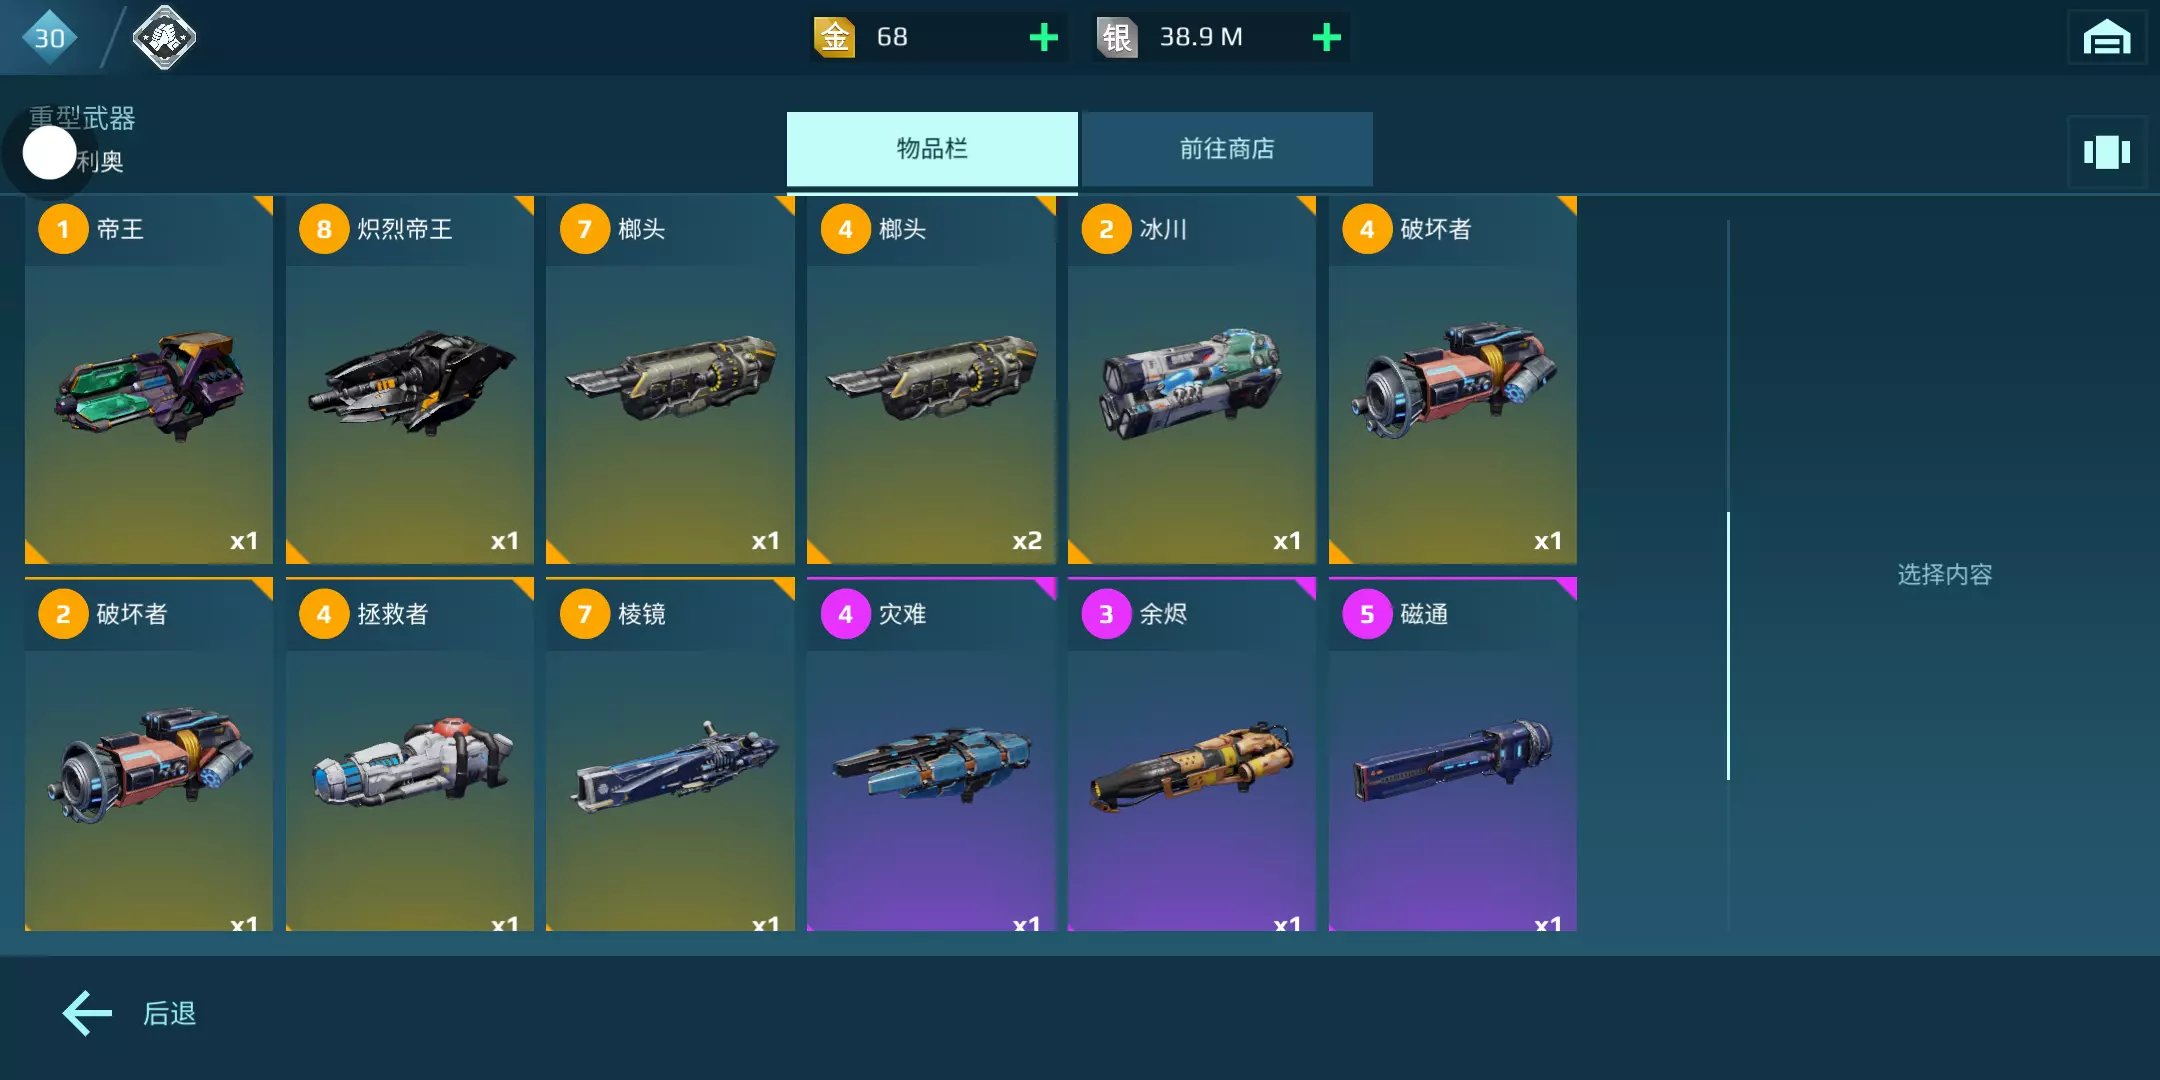
Task: Select the 拯救者 weapon card
Action: pos(410,754)
